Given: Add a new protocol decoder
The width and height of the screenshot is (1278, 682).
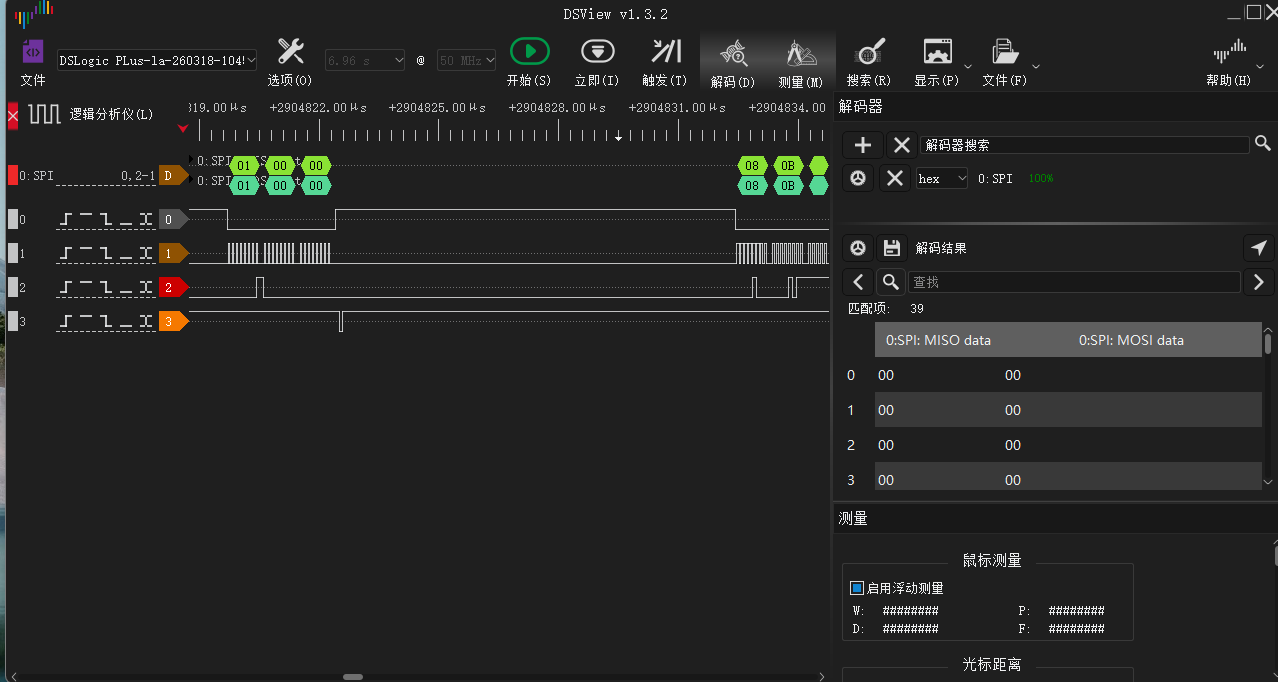Looking at the screenshot, I should point(863,145).
